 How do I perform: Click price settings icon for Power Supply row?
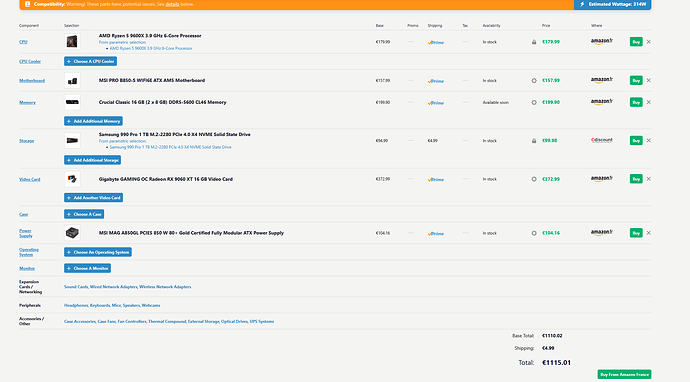pos(534,233)
